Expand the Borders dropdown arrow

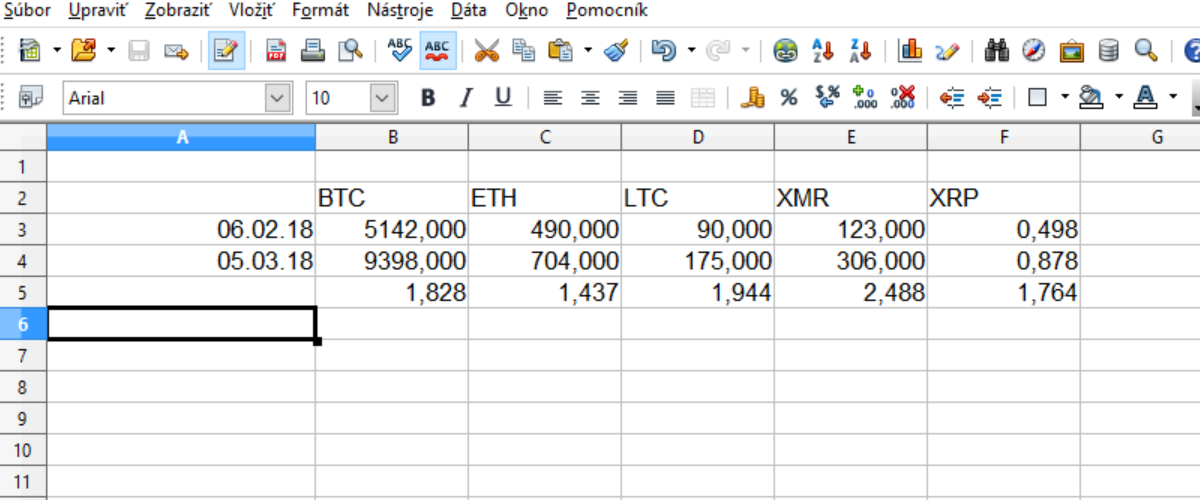click(x=1065, y=98)
